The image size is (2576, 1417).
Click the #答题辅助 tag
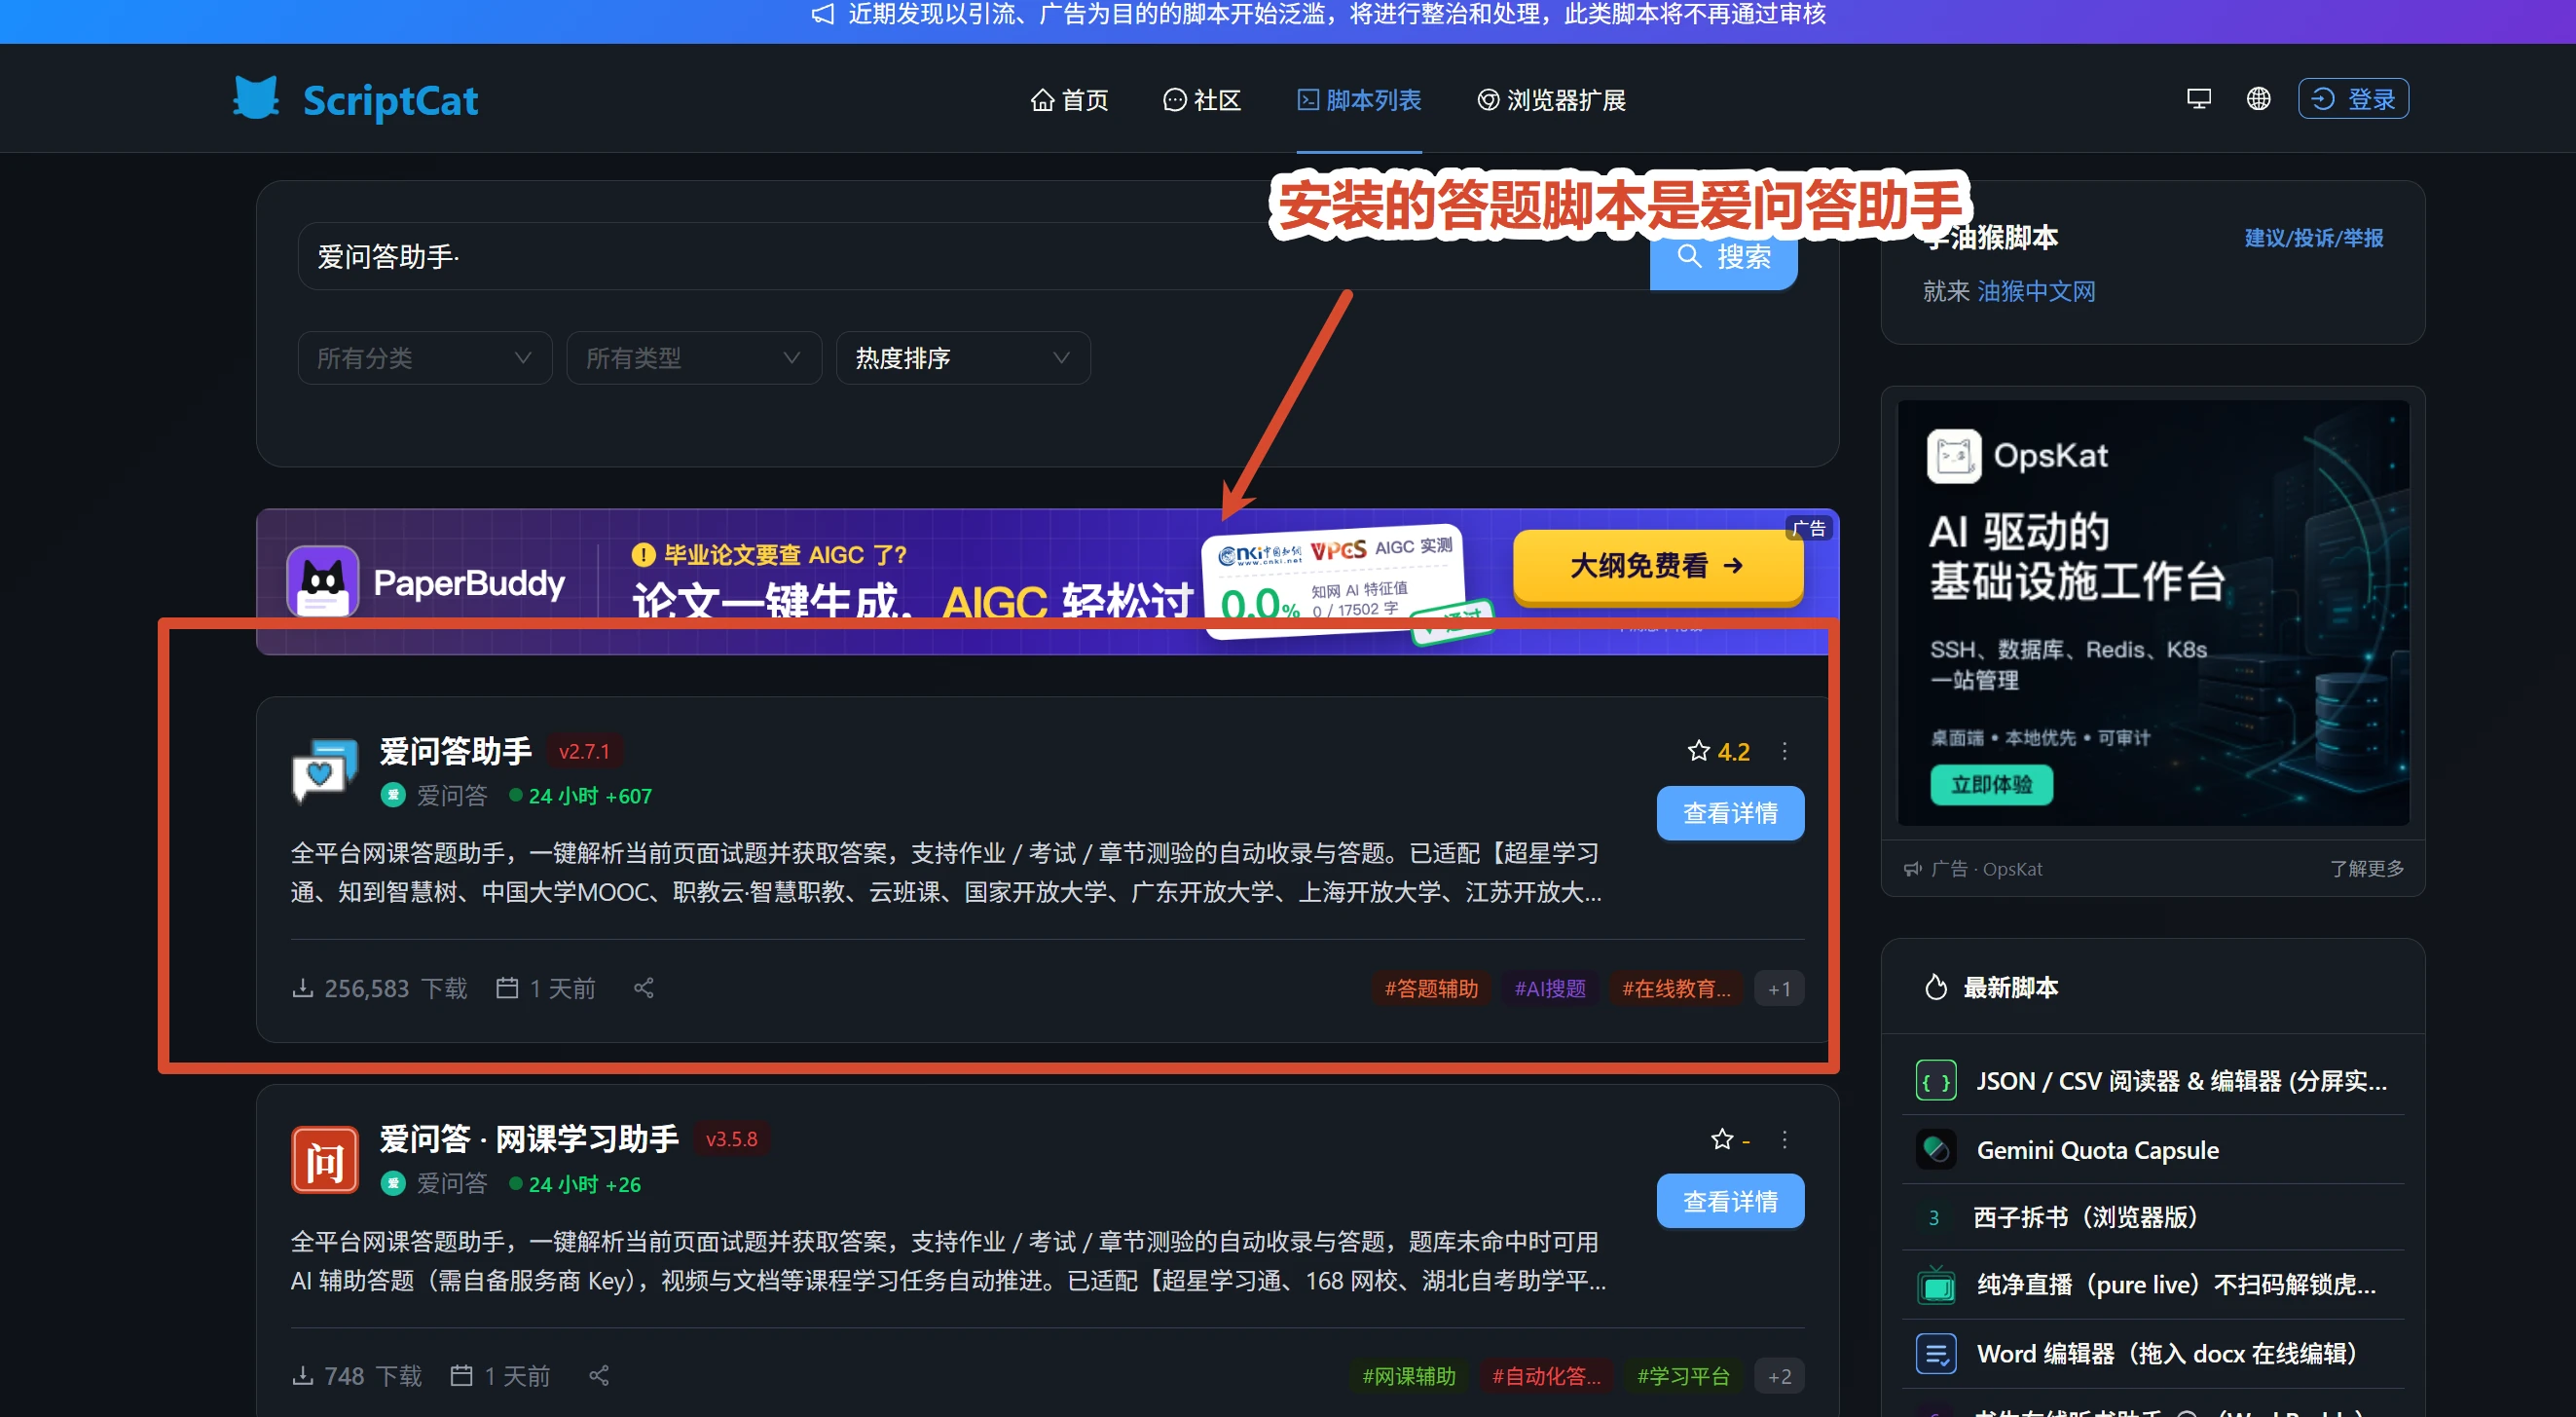(1431, 988)
